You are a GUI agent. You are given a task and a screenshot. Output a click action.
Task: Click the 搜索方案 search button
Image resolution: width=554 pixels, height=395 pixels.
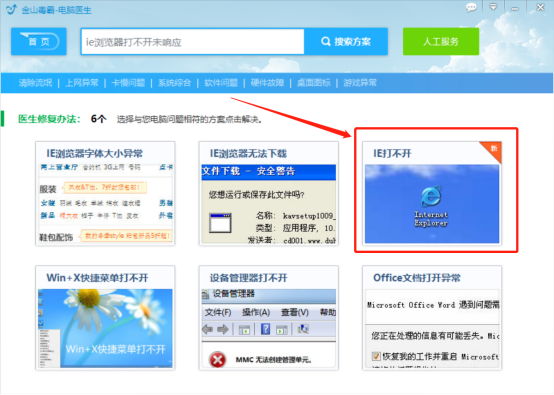point(346,42)
